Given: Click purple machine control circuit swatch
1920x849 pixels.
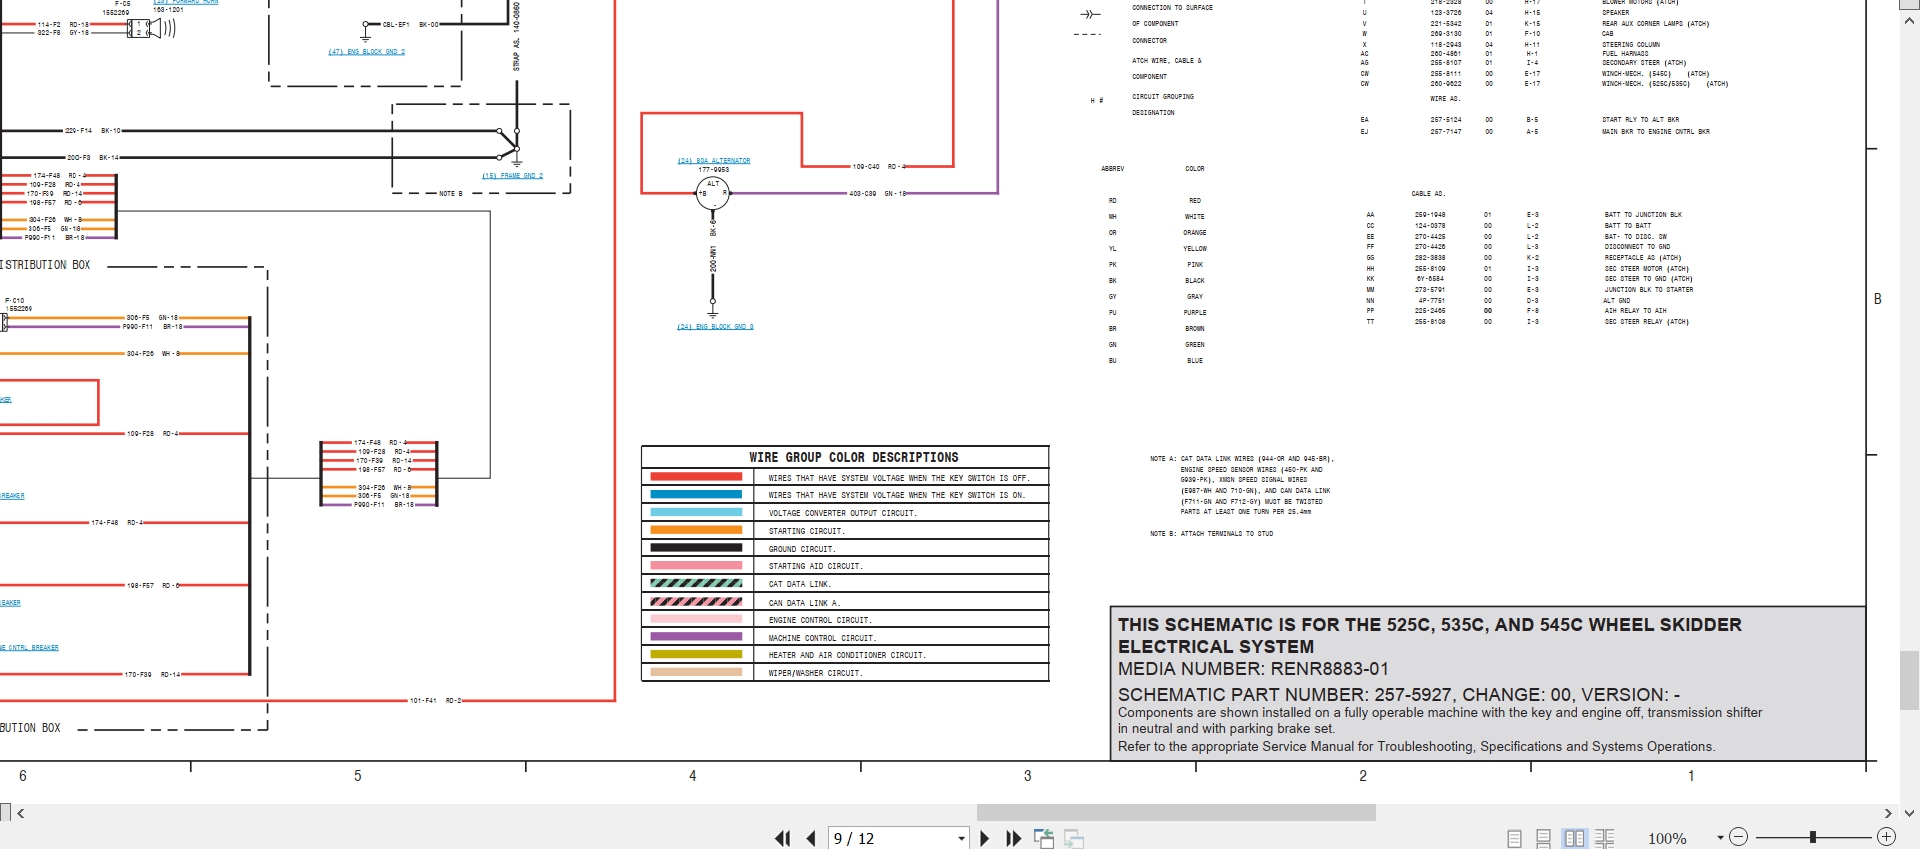Looking at the screenshot, I should coord(696,636).
